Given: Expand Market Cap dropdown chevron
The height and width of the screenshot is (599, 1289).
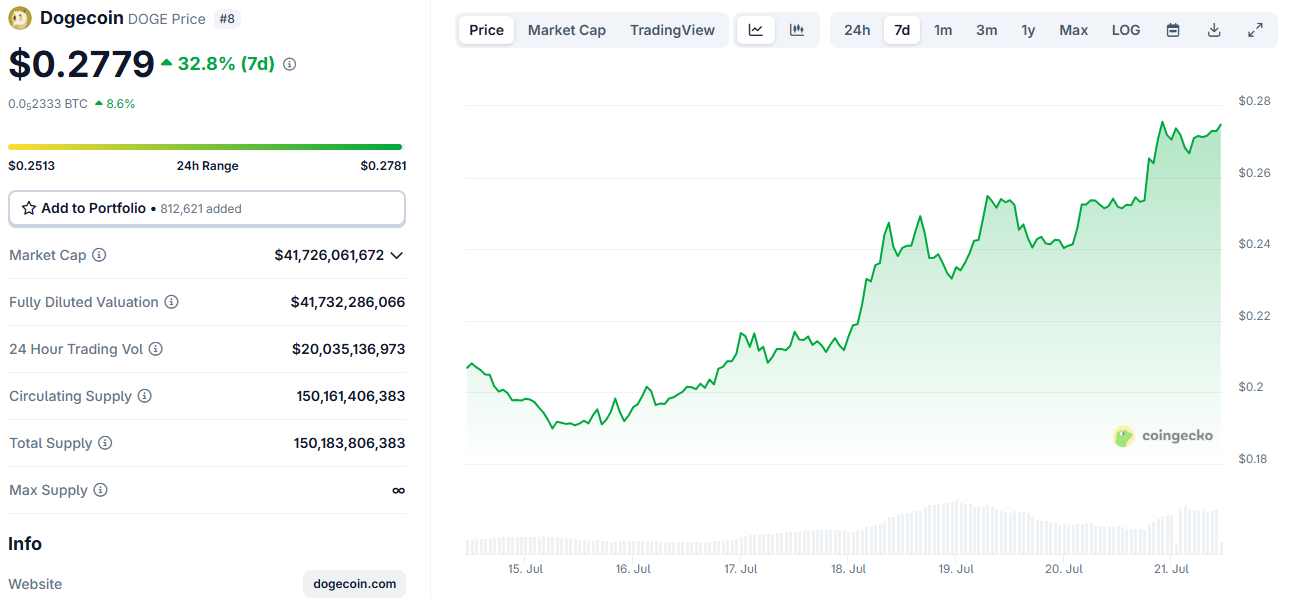Looking at the screenshot, I should 397,255.
